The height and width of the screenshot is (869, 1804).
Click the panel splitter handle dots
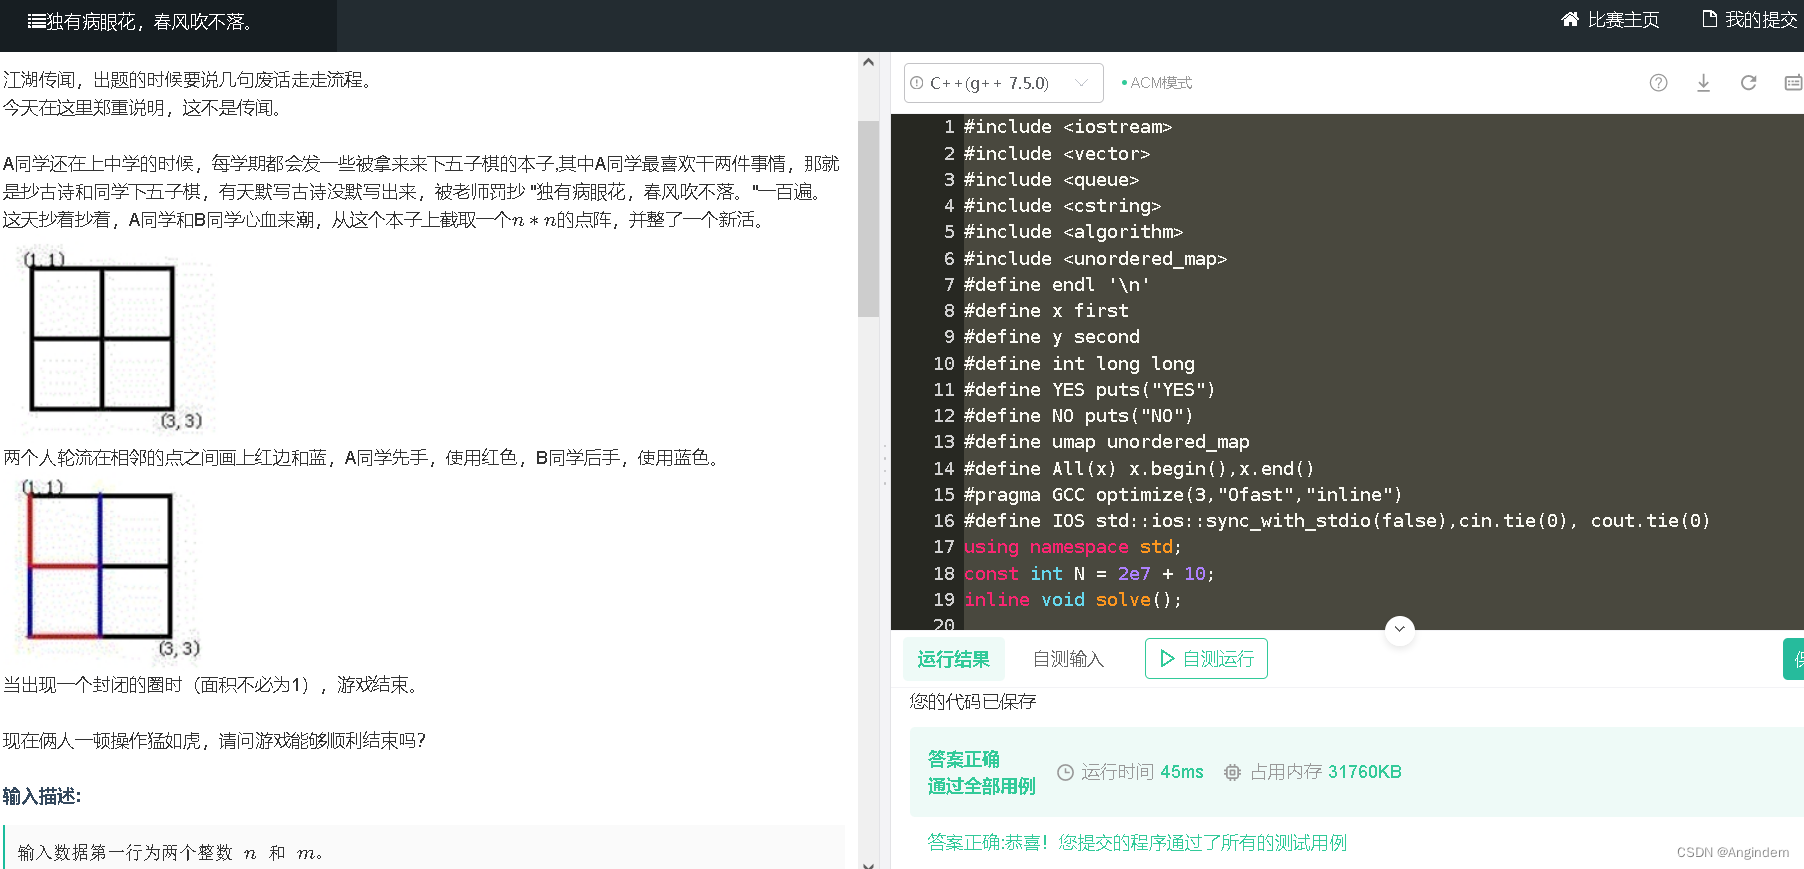pyautogui.click(x=885, y=465)
